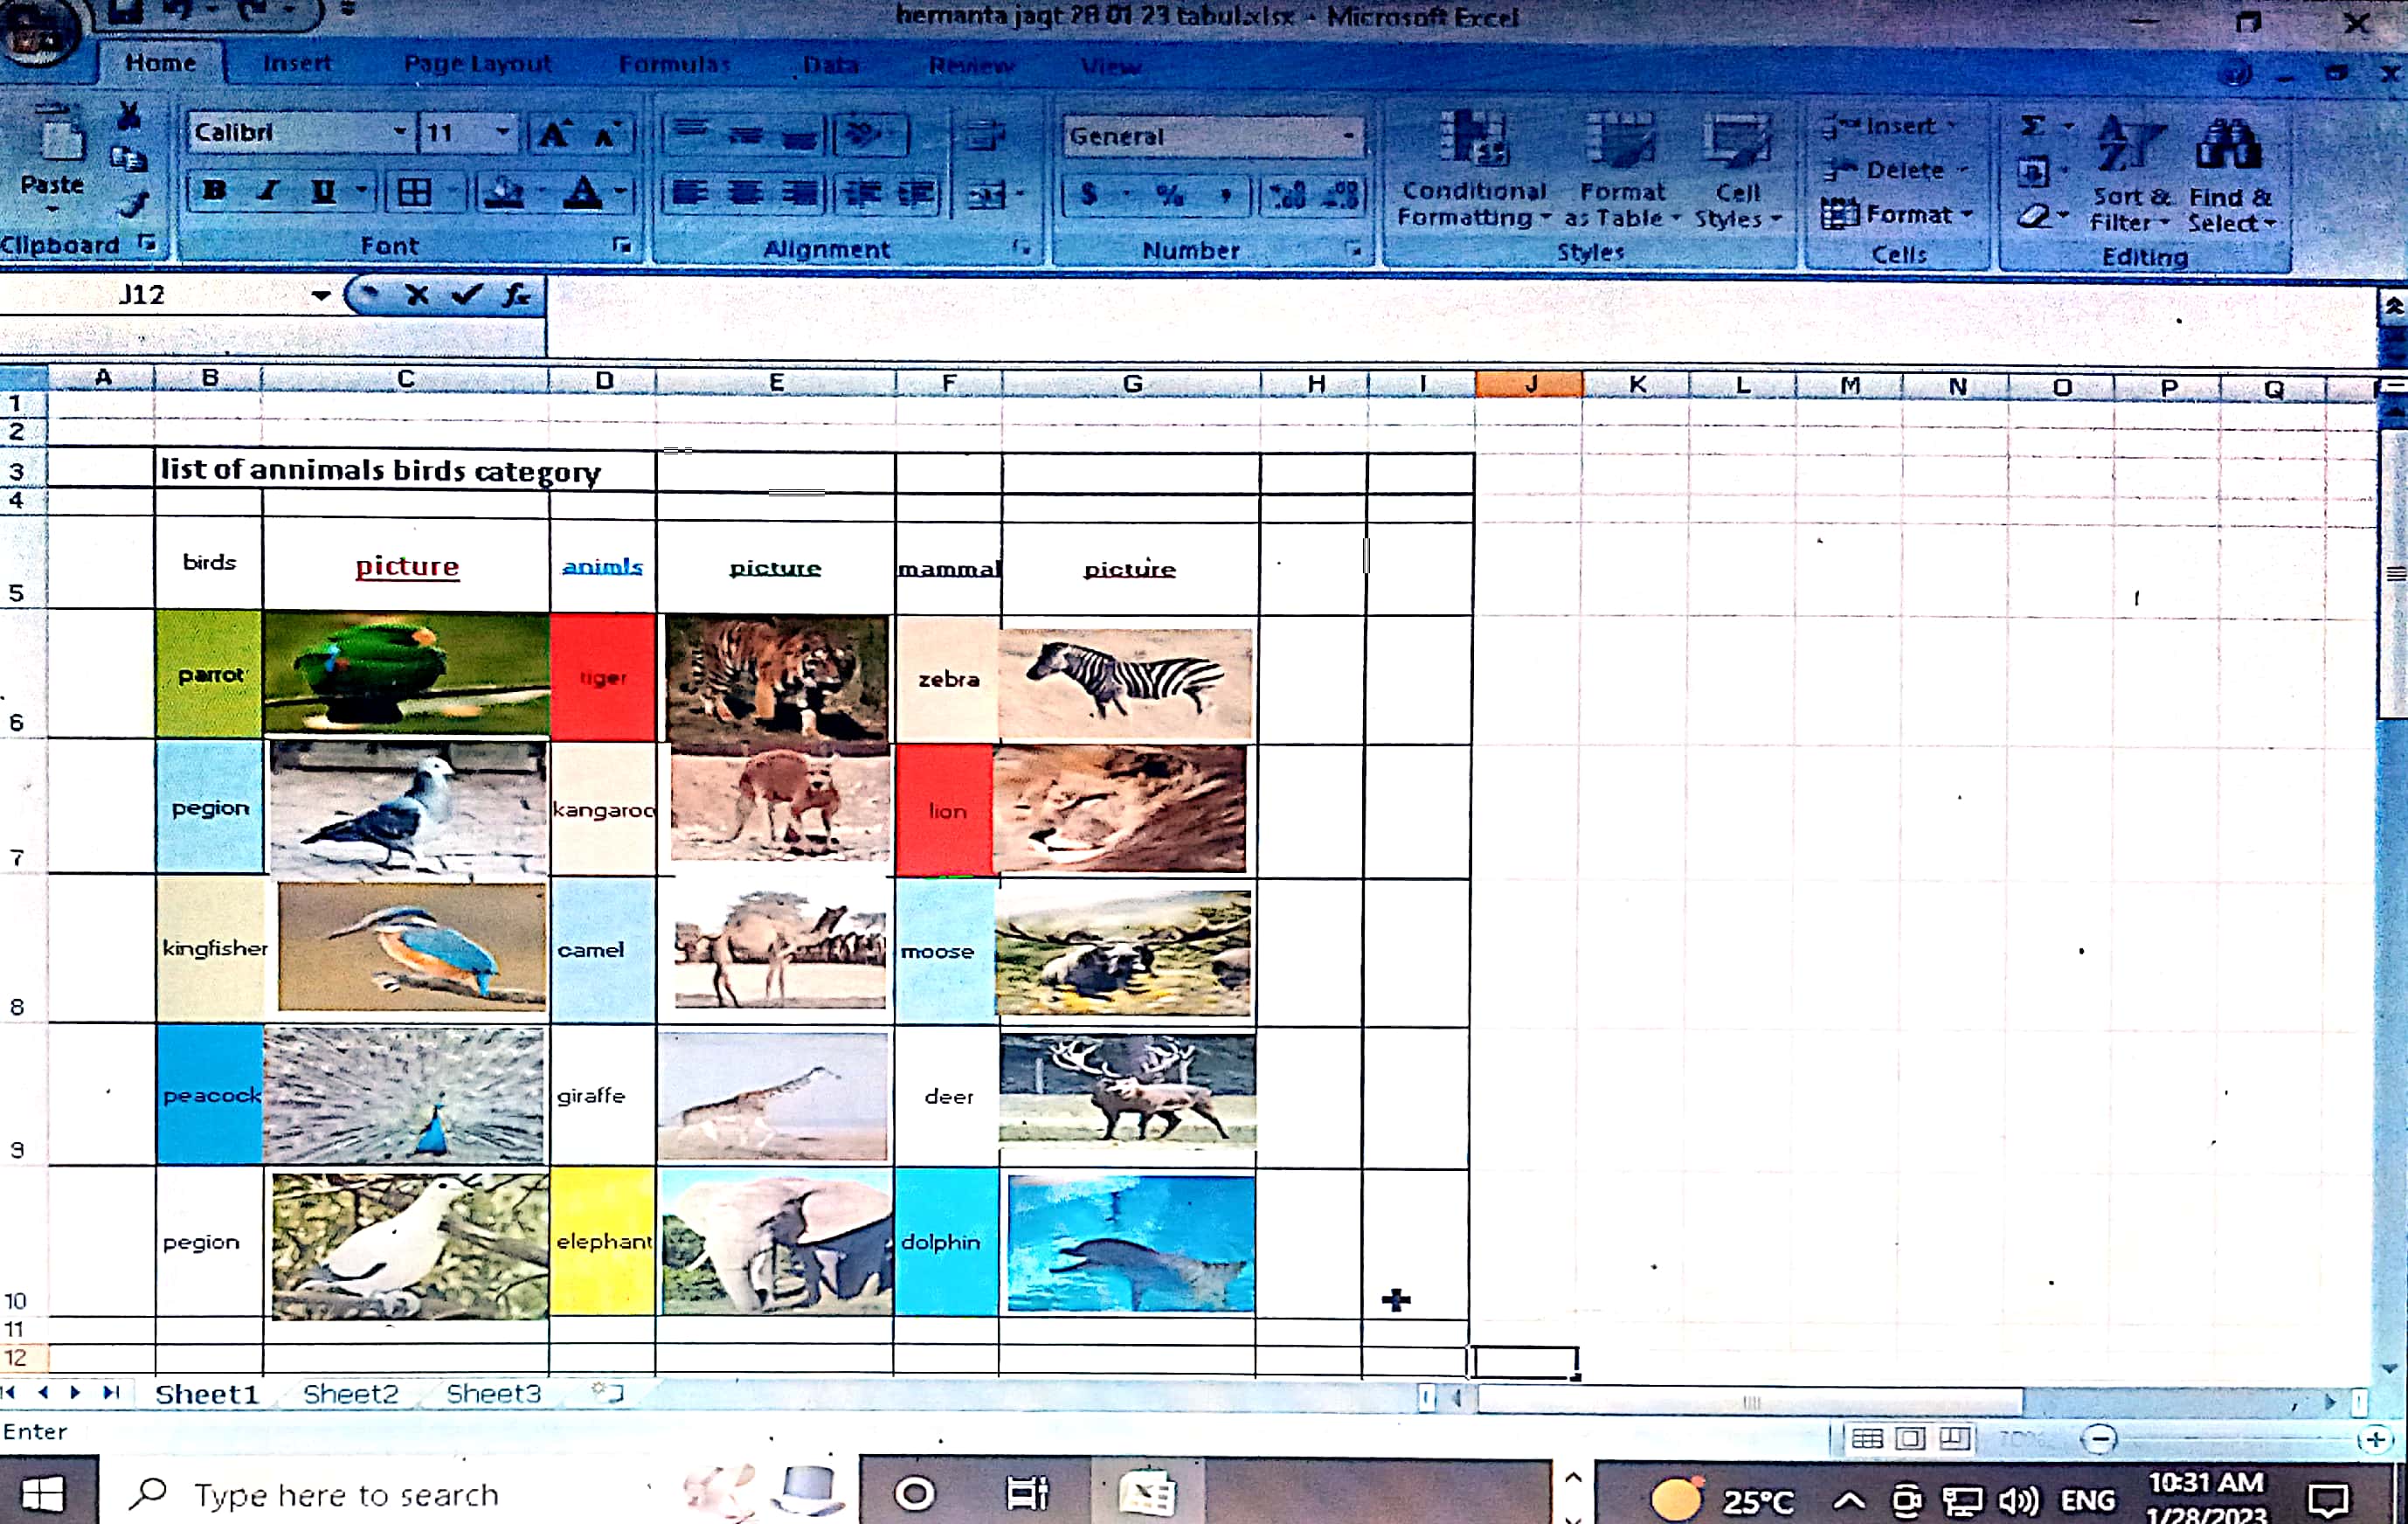Image resolution: width=2408 pixels, height=1524 pixels.
Task: Click the Fill Color paint bucket
Action: point(503,191)
